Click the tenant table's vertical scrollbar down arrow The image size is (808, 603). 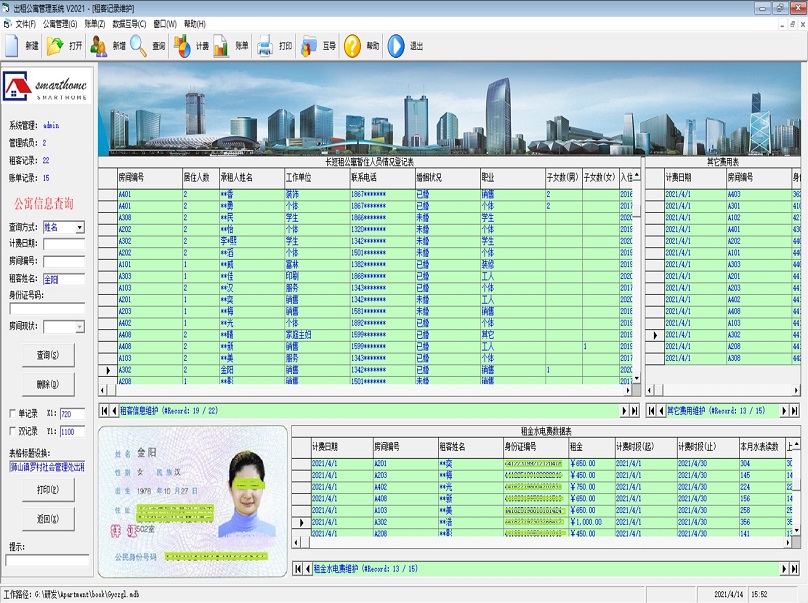(x=636, y=379)
